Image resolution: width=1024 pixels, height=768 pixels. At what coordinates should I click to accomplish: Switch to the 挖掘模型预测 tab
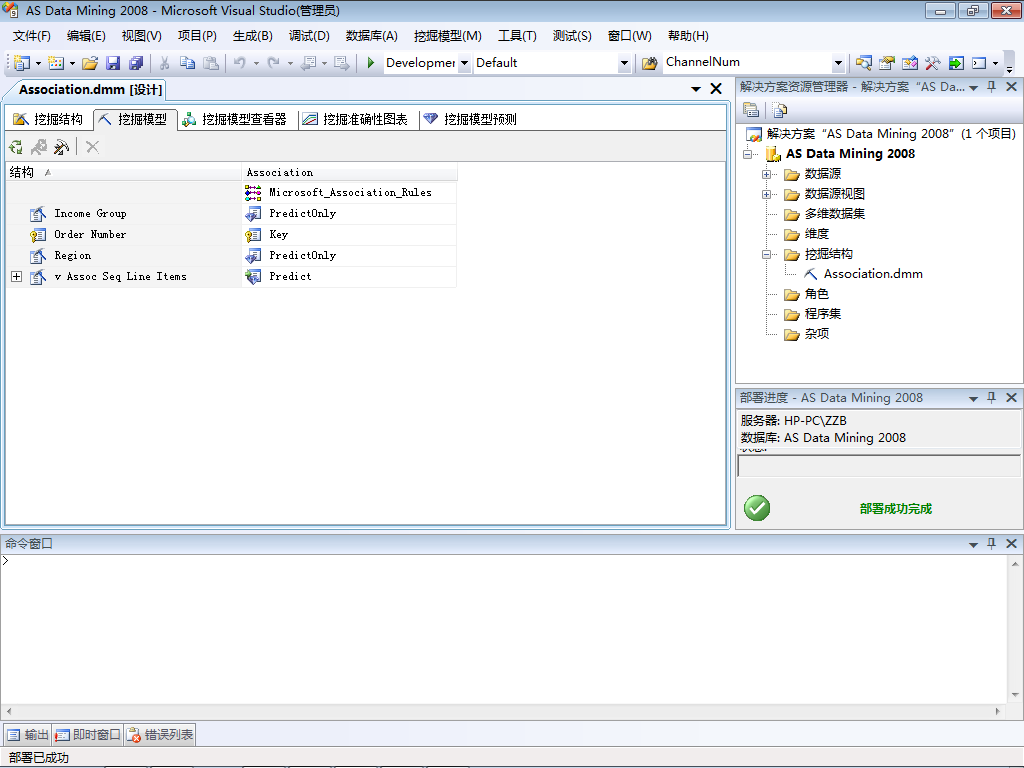click(x=471, y=119)
